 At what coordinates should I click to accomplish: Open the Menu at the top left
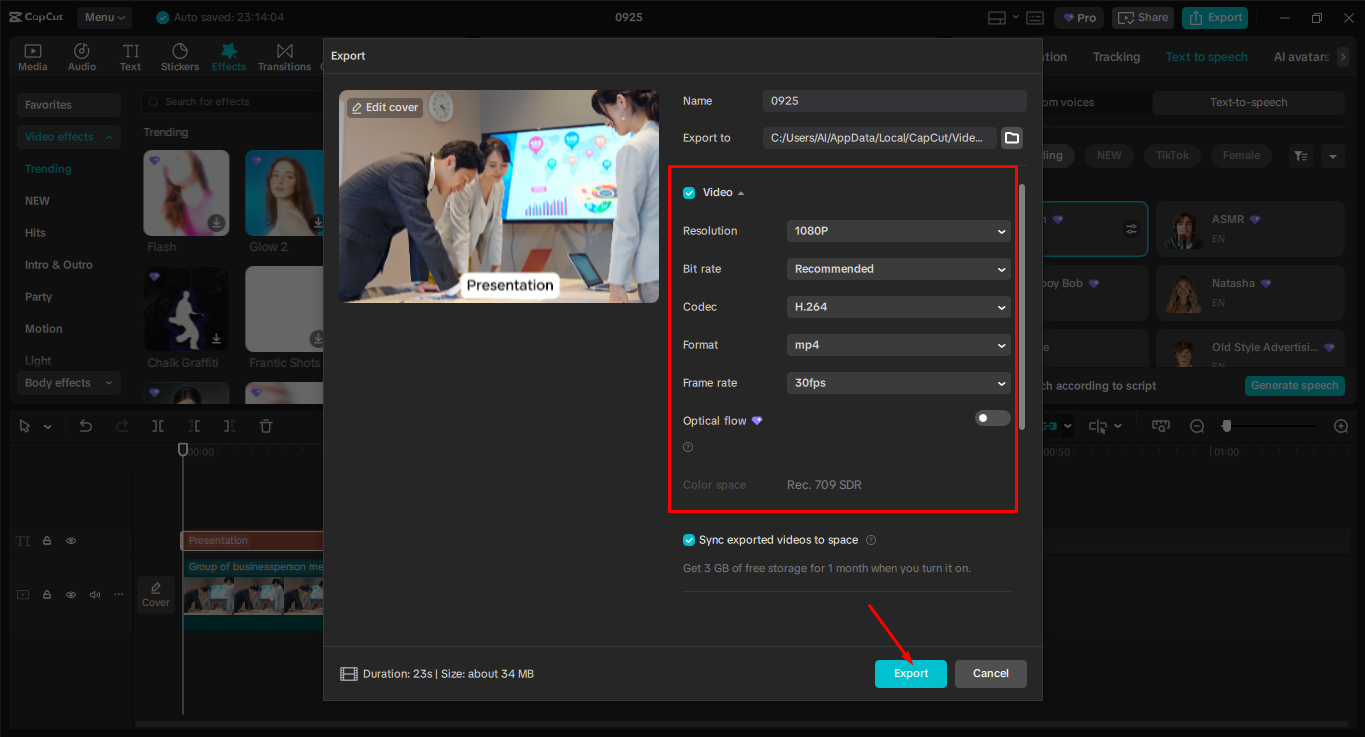coord(105,17)
